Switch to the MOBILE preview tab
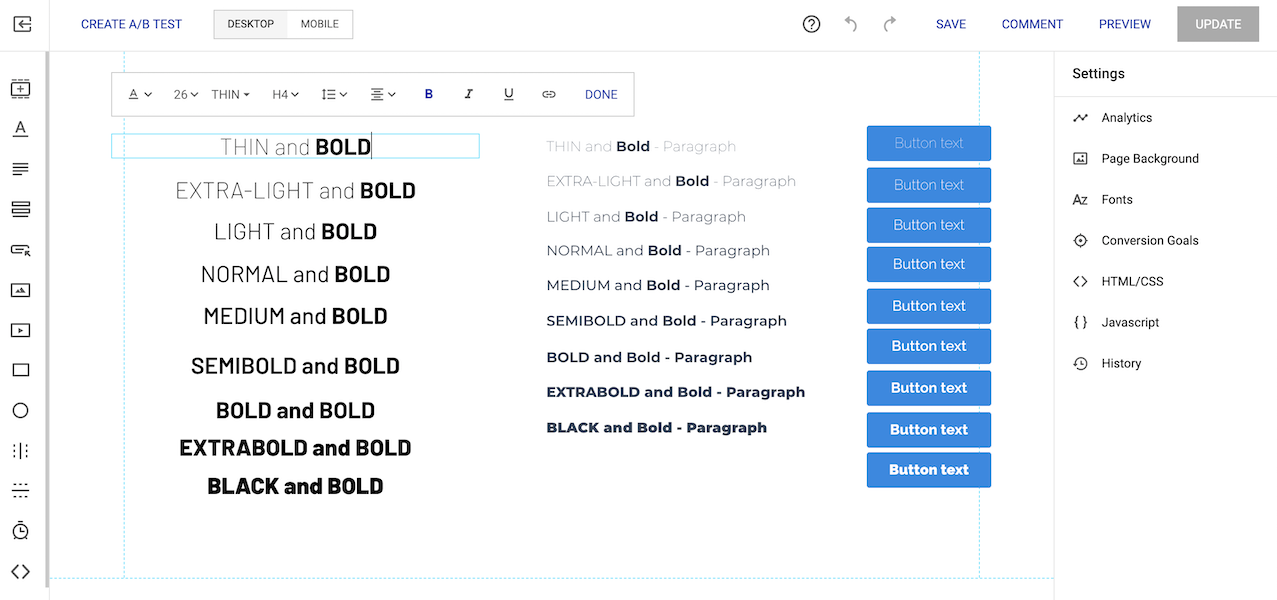Viewport: 1277px width, 600px height. pyautogui.click(x=319, y=23)
